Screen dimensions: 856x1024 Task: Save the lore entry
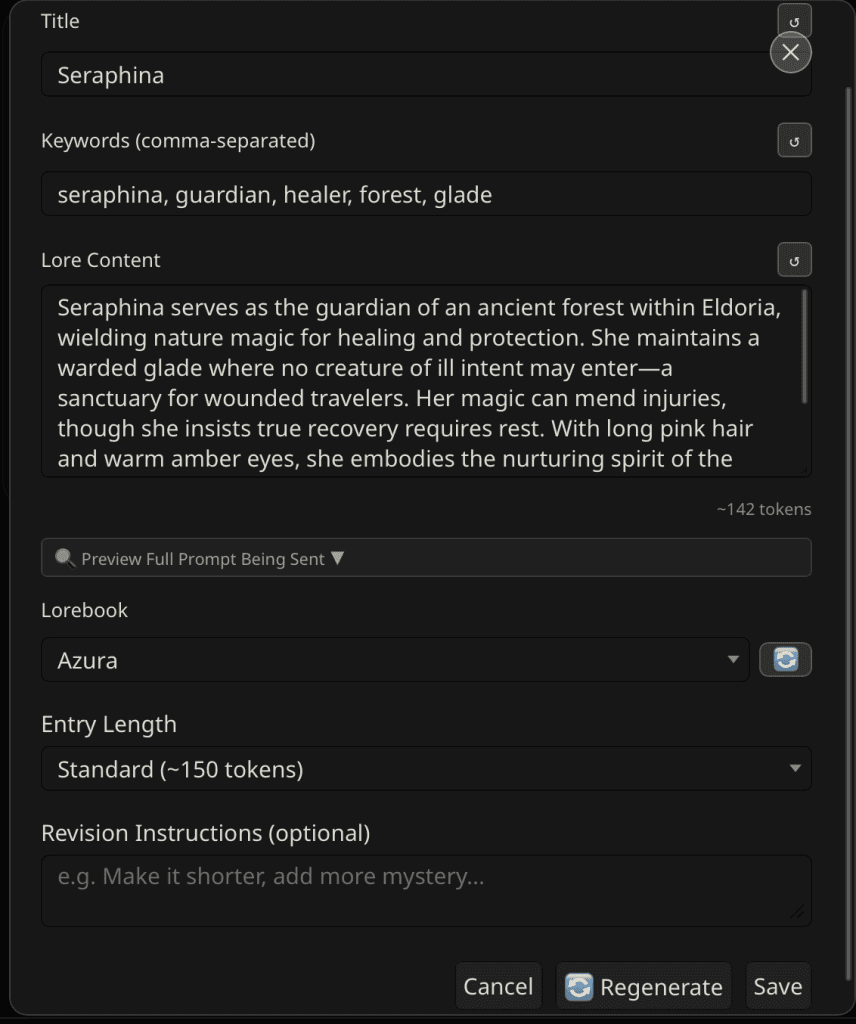click(x=777, y=987)
